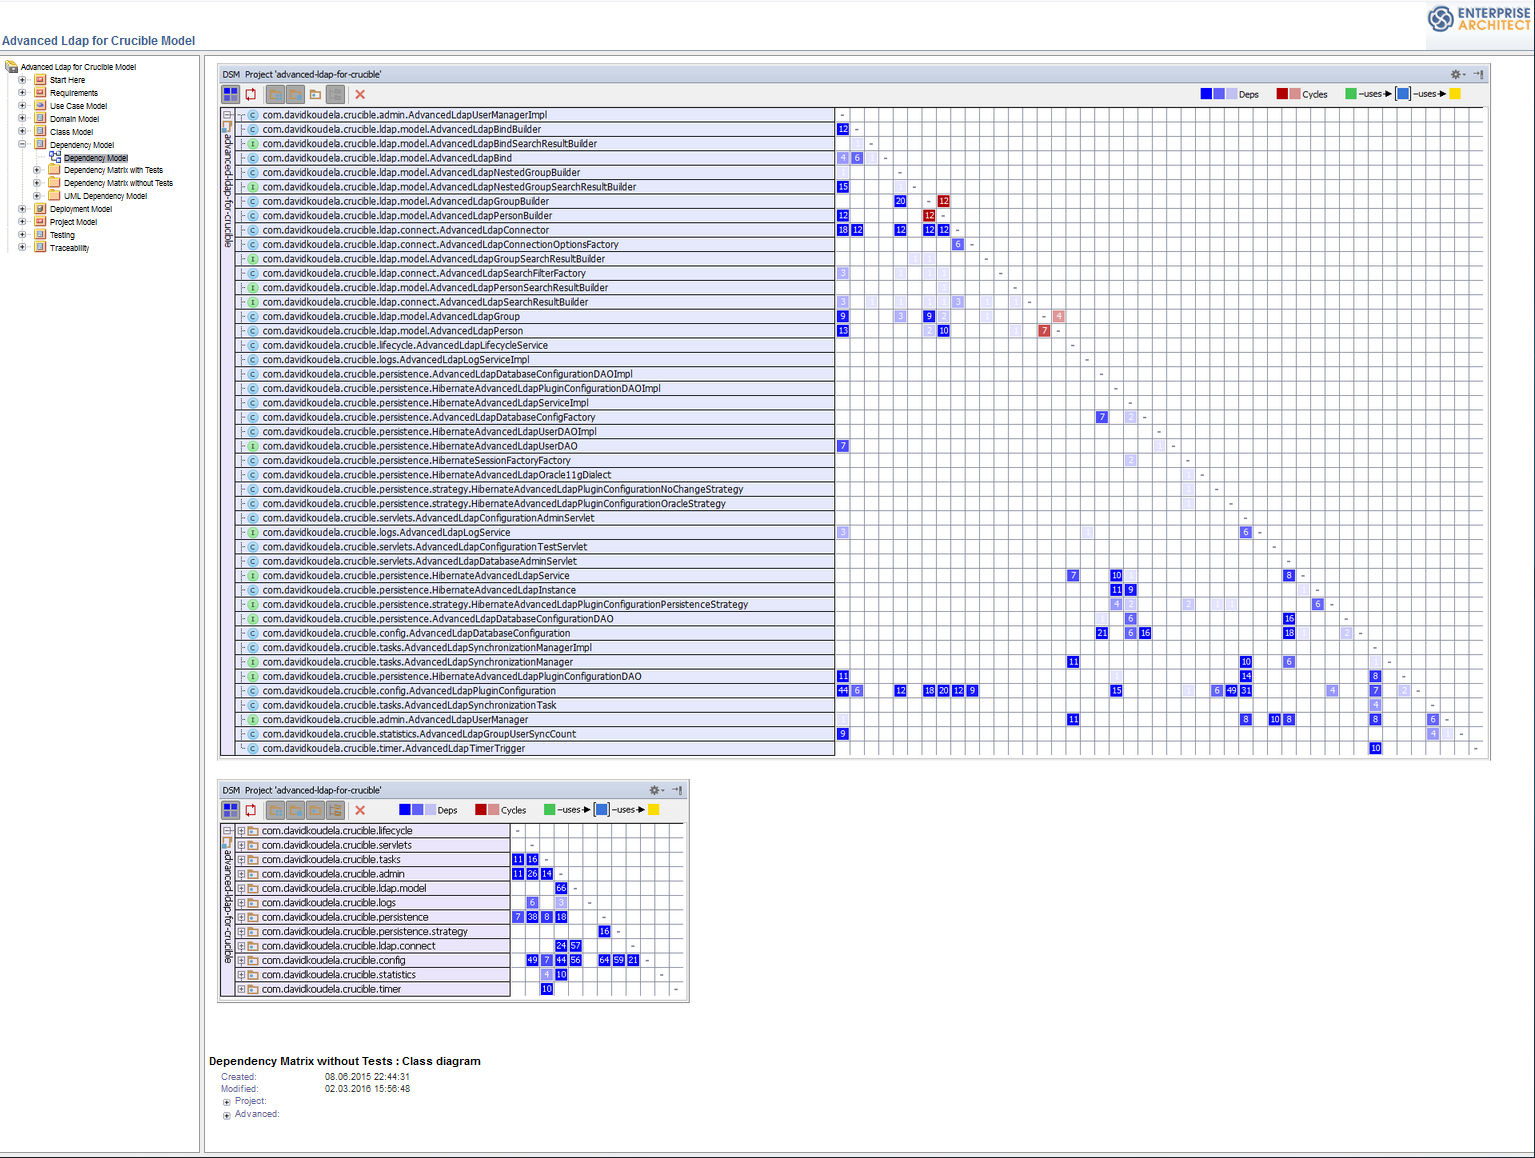The width and height of the screenshot is (1535, 1158).
Task: Toggle the tree-structure button in lower DSM toolbar
Action: coord(336,811)
